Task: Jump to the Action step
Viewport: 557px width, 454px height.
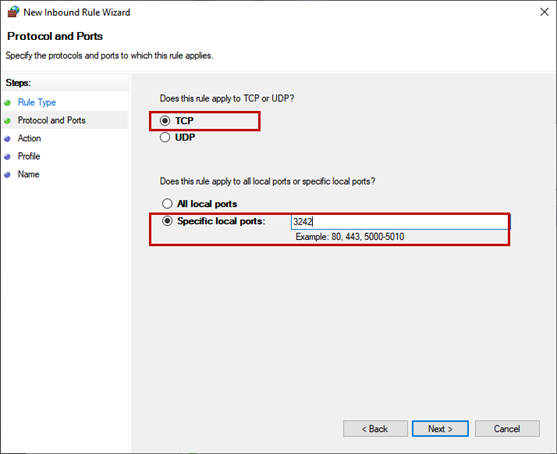Action: (29, 138)
